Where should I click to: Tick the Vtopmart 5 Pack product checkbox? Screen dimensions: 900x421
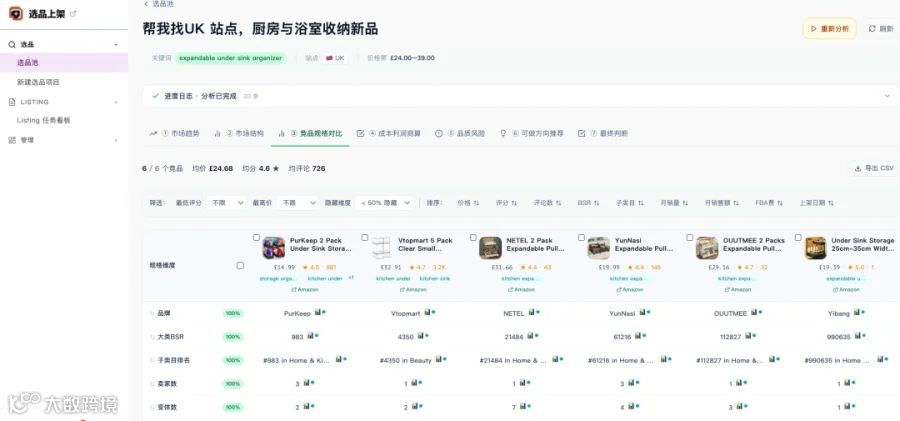coord(364,237)
